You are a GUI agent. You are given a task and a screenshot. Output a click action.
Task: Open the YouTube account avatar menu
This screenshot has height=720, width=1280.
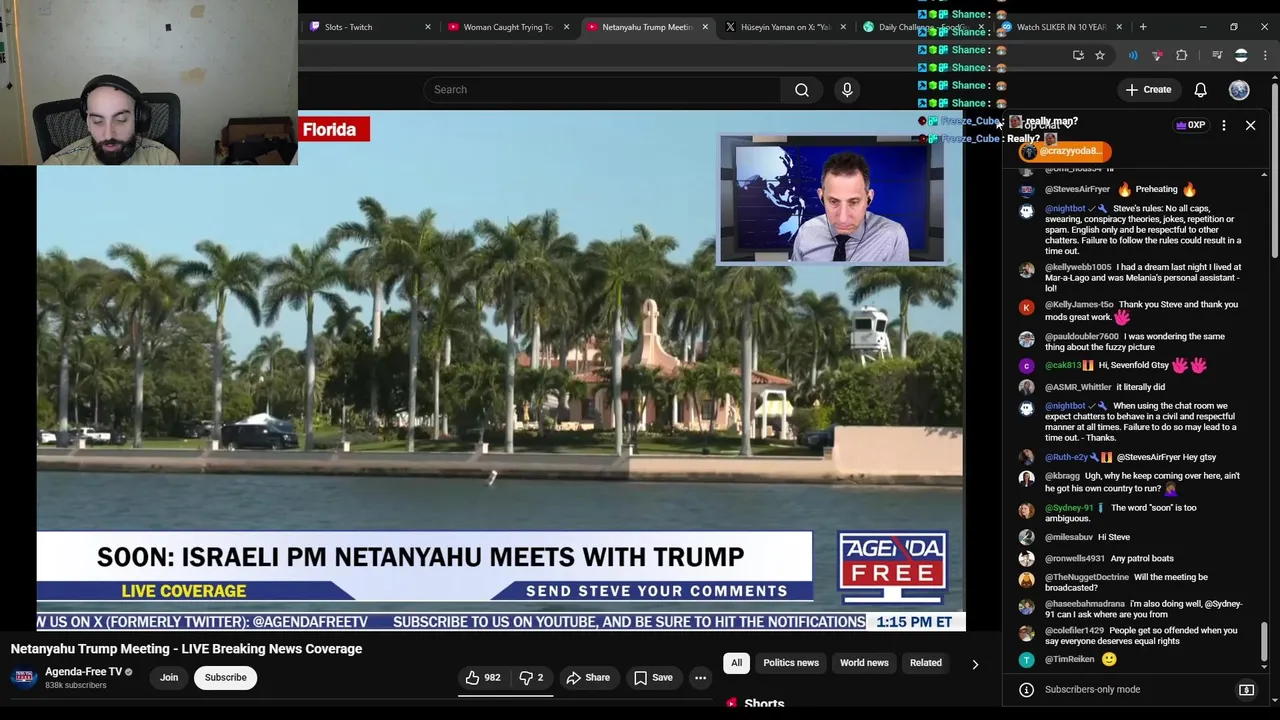tap(1239, 90)
